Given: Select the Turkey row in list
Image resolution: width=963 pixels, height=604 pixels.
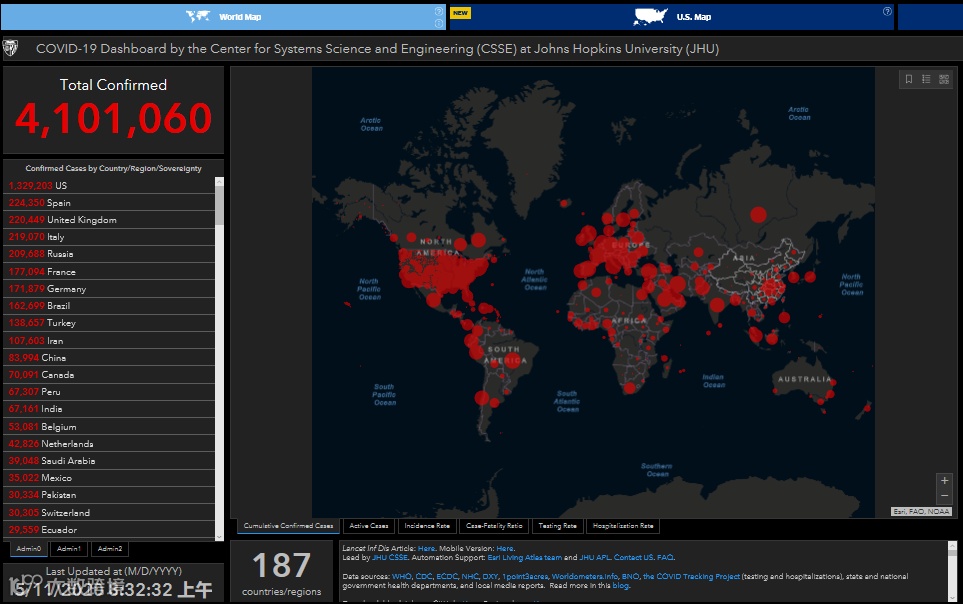Looking at the screenshot, I should tap(109, 323).
